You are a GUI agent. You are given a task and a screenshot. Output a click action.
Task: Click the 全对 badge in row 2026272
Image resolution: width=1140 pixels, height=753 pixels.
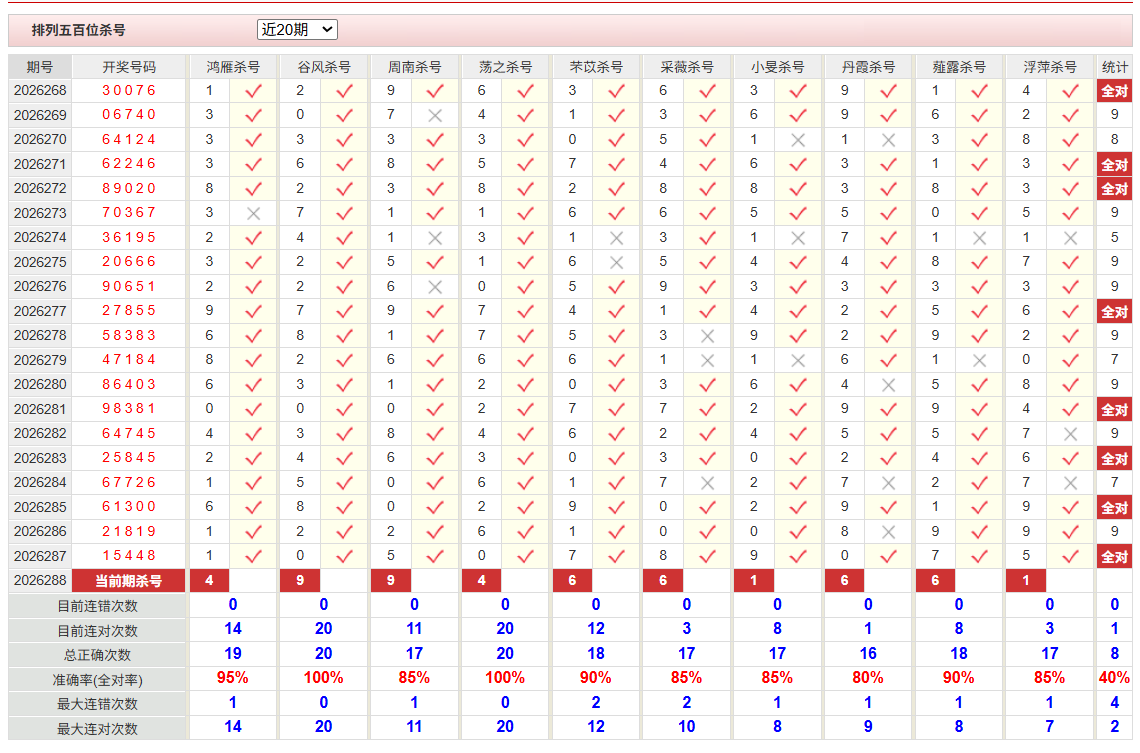pos(1115,189)
